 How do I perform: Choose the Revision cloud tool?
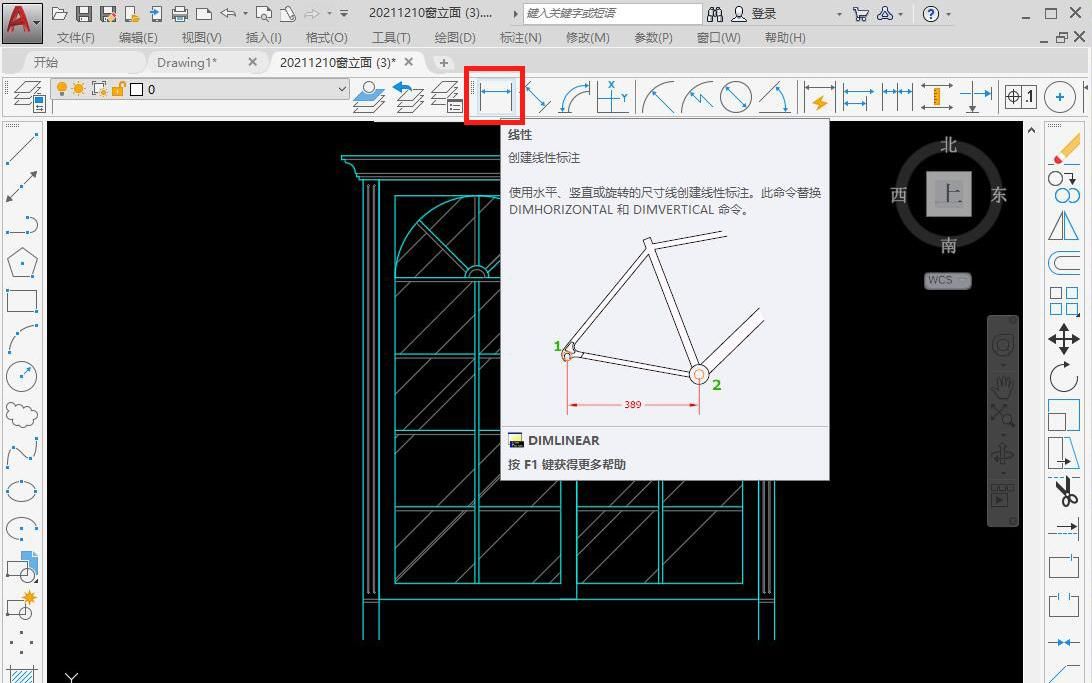[21, 414]
